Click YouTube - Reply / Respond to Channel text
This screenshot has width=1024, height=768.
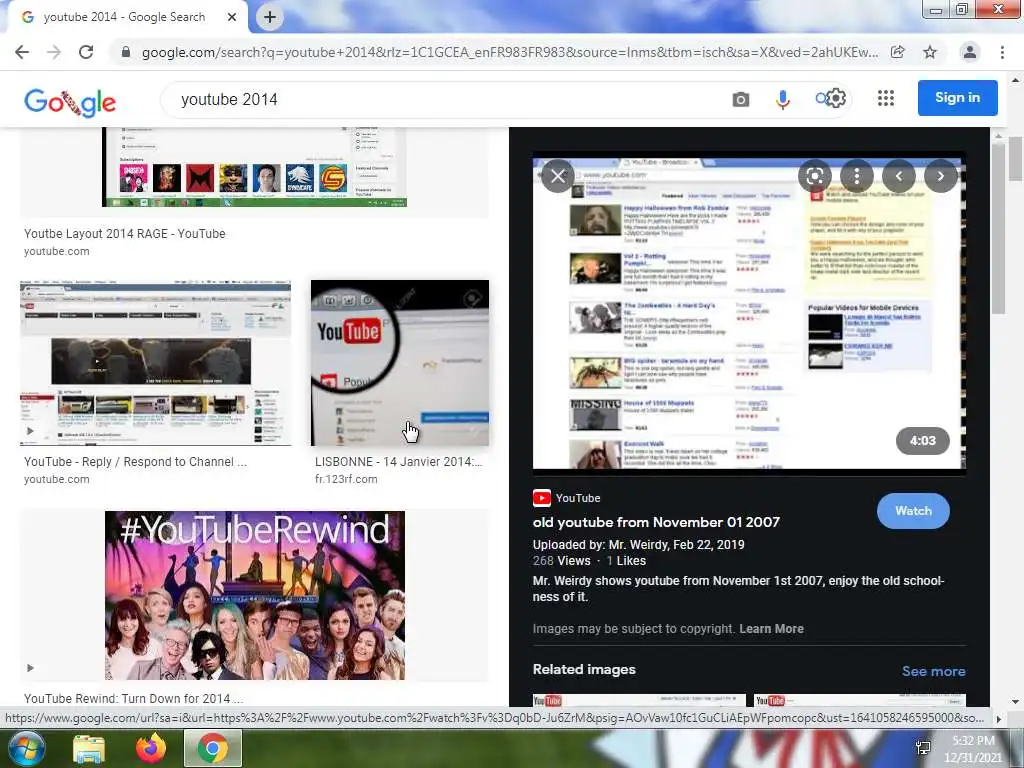(x=135, y=462)
